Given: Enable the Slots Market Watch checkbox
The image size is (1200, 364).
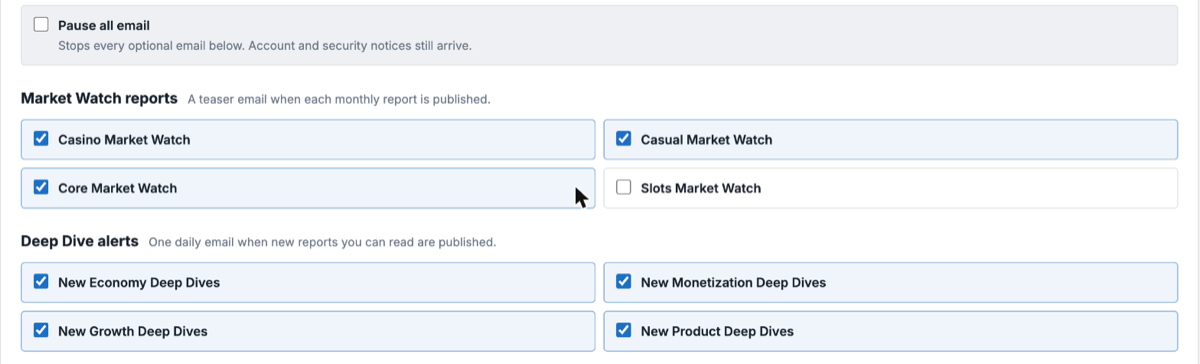Looking at the screenshot, I should (x=624, y=187).
